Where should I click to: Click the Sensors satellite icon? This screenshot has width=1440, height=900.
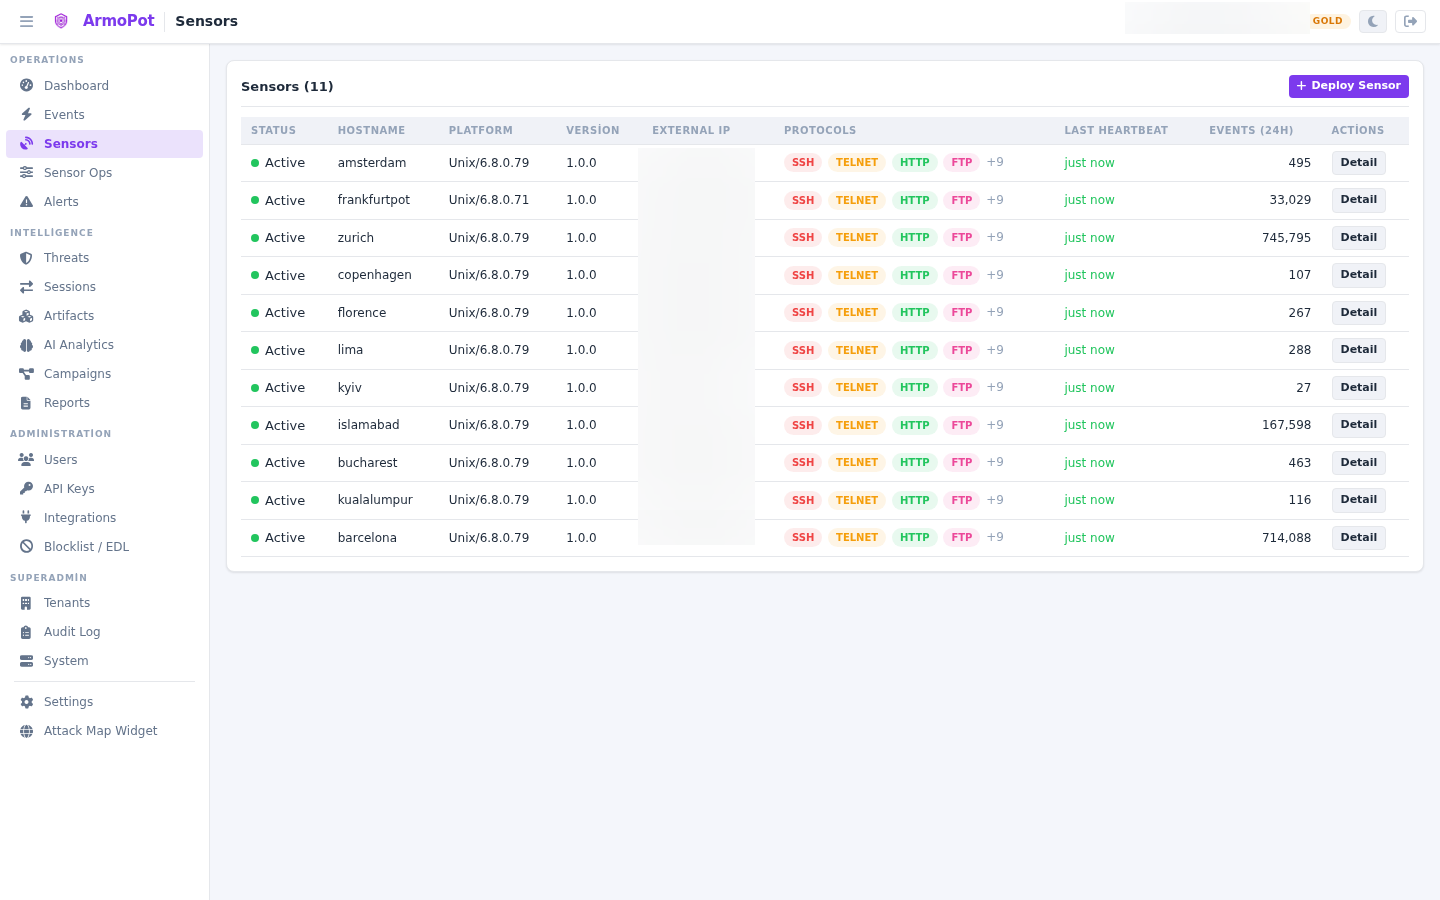coord(27,144)
